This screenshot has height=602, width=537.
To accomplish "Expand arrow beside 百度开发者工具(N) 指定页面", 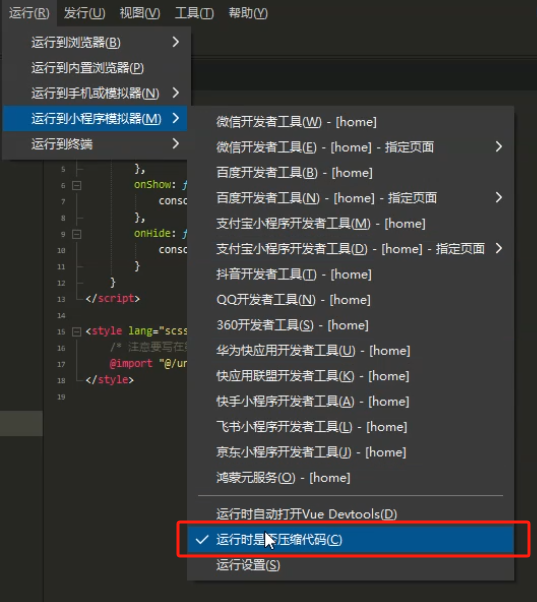I will 499,198.
